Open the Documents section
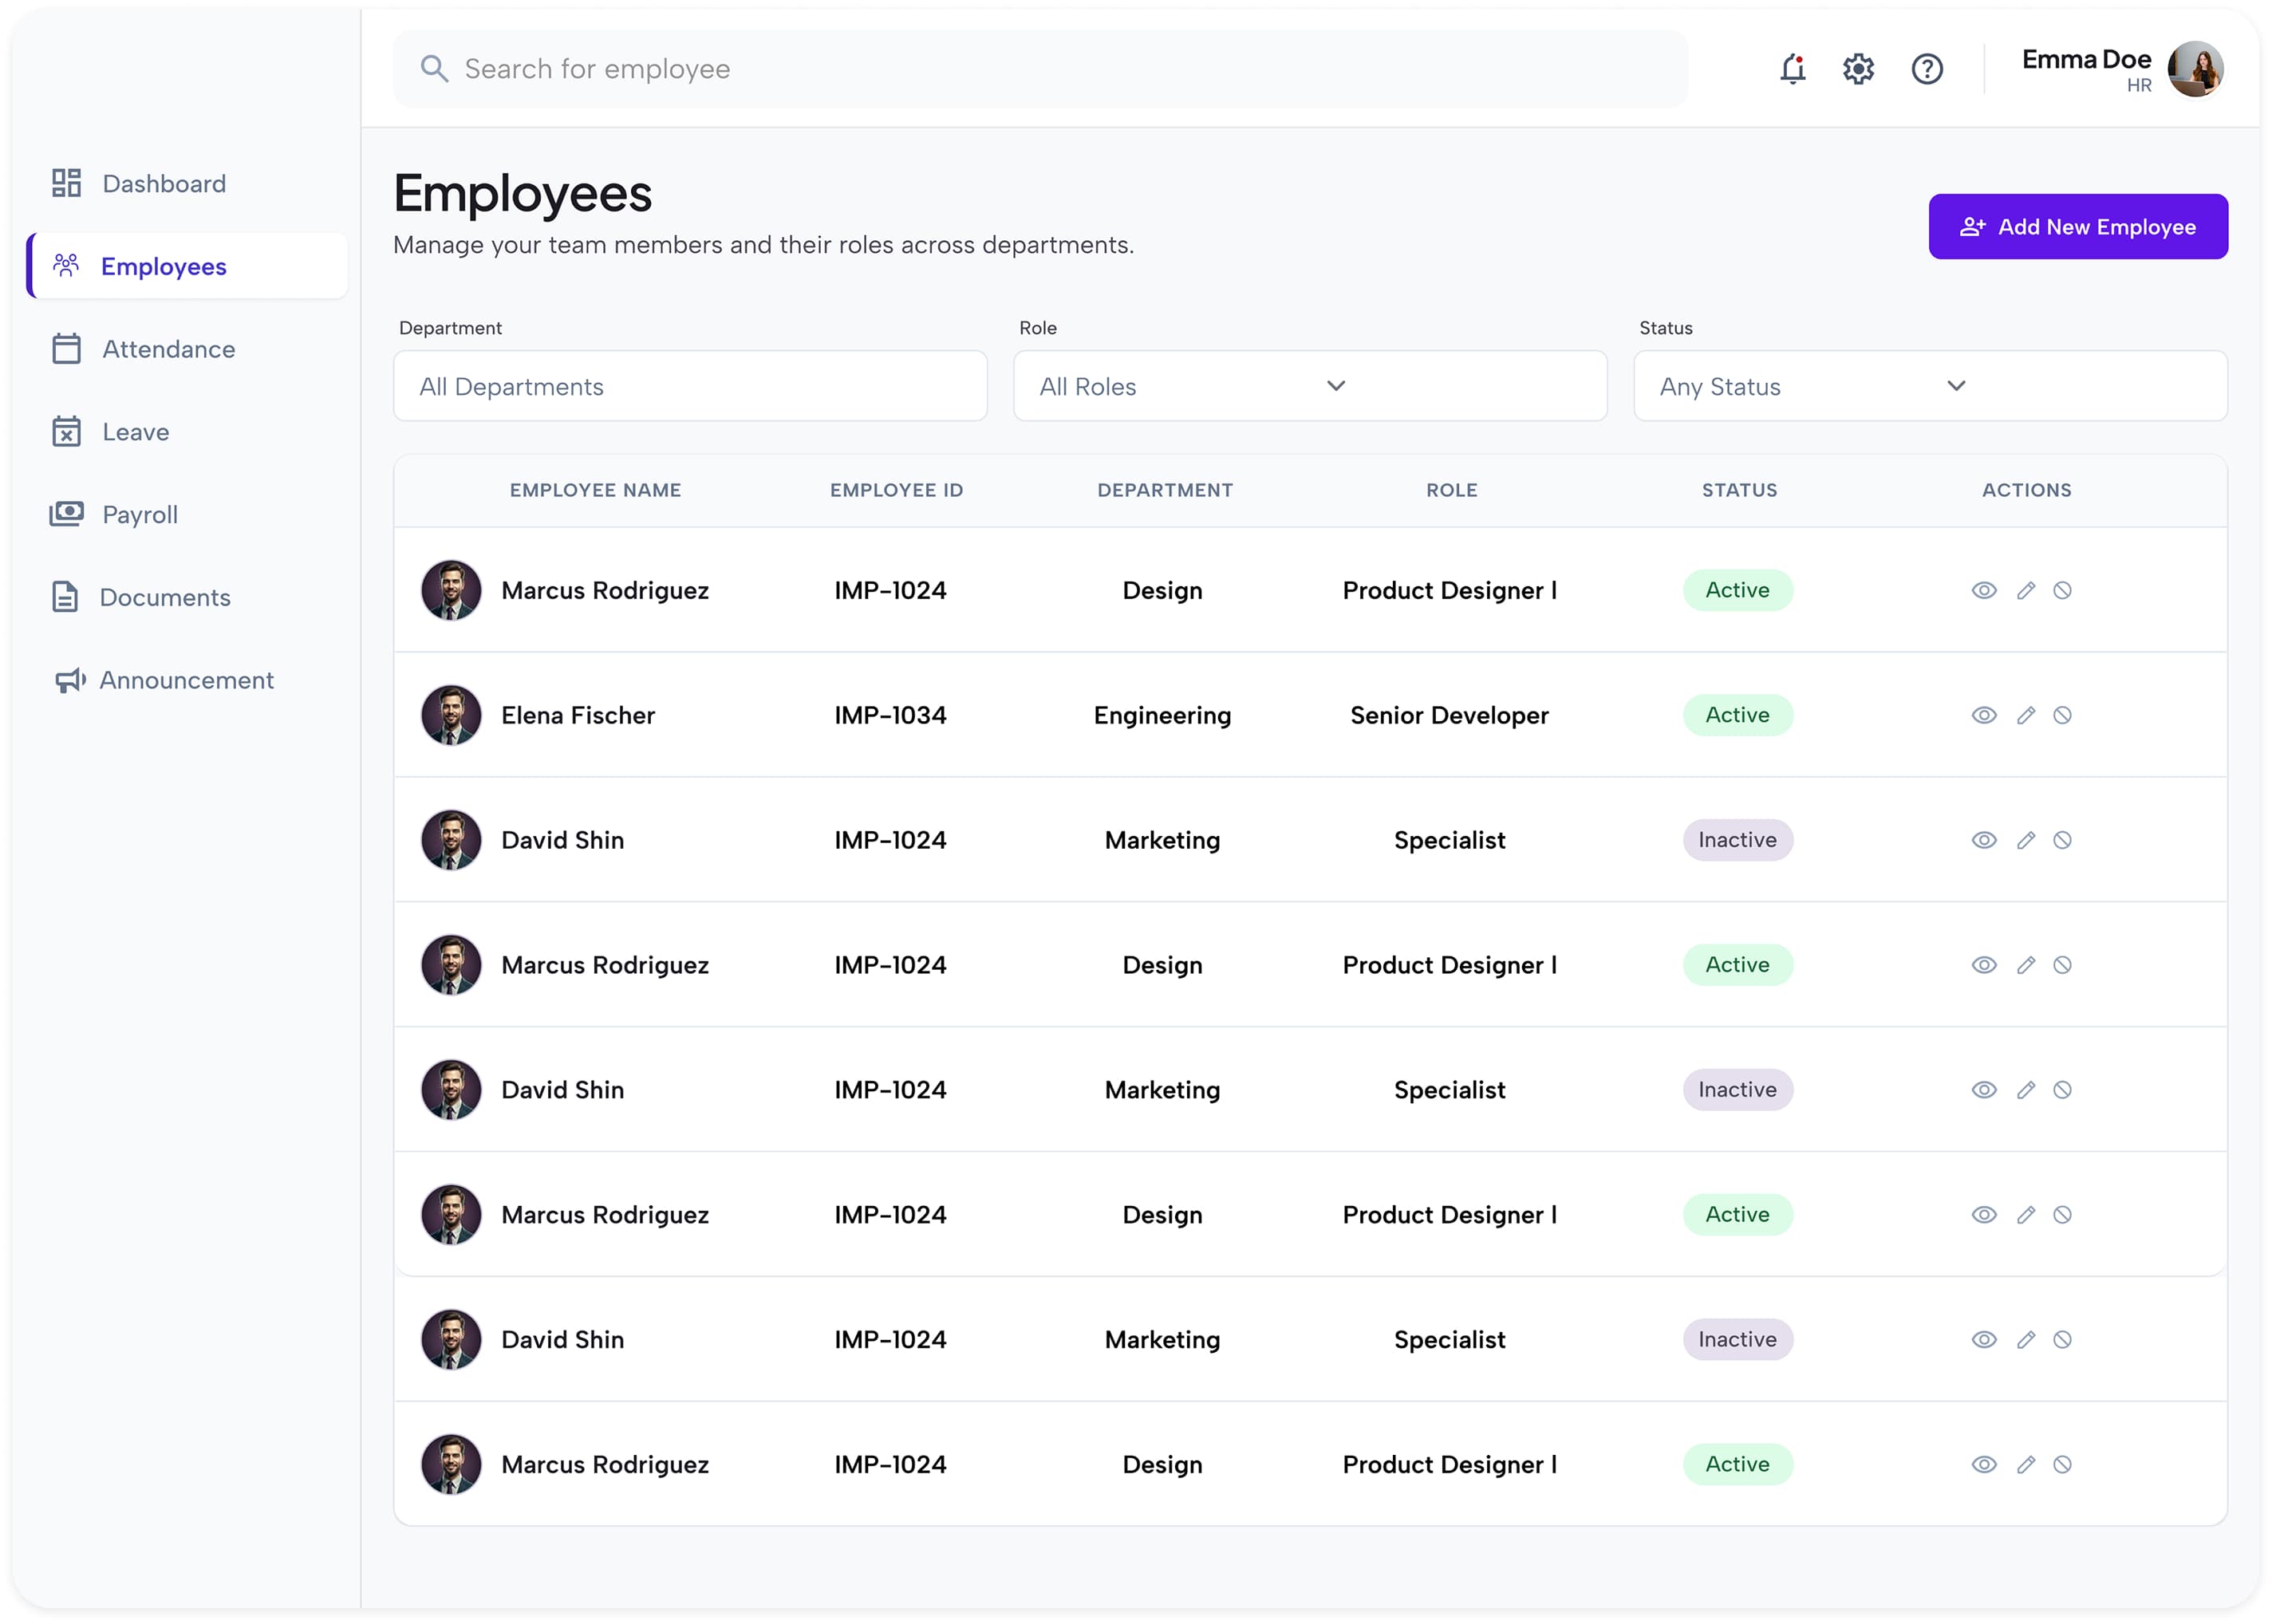This screenshot has width=2272, height=1624. coord(141,597)
